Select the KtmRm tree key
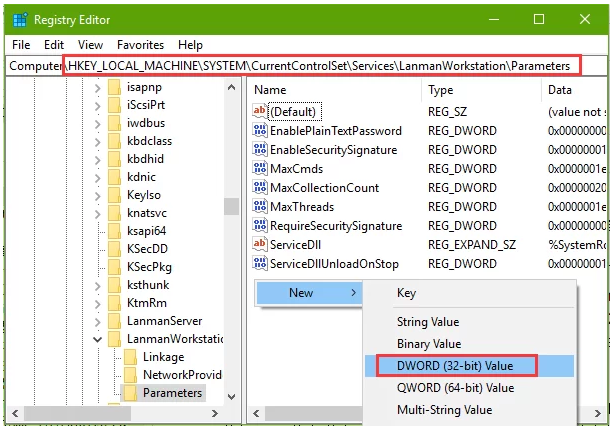The image size is (616, 432). [x=147, y=303]
